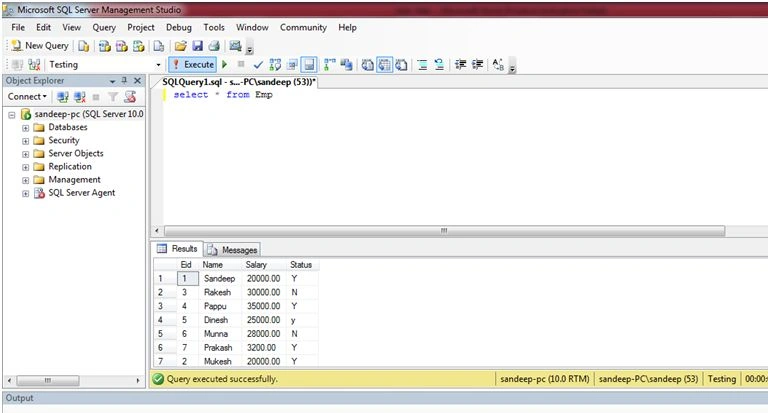Close the Object Explorer panel
The width and height of the screenshot is (768, 413).
(x=138, y=80)
